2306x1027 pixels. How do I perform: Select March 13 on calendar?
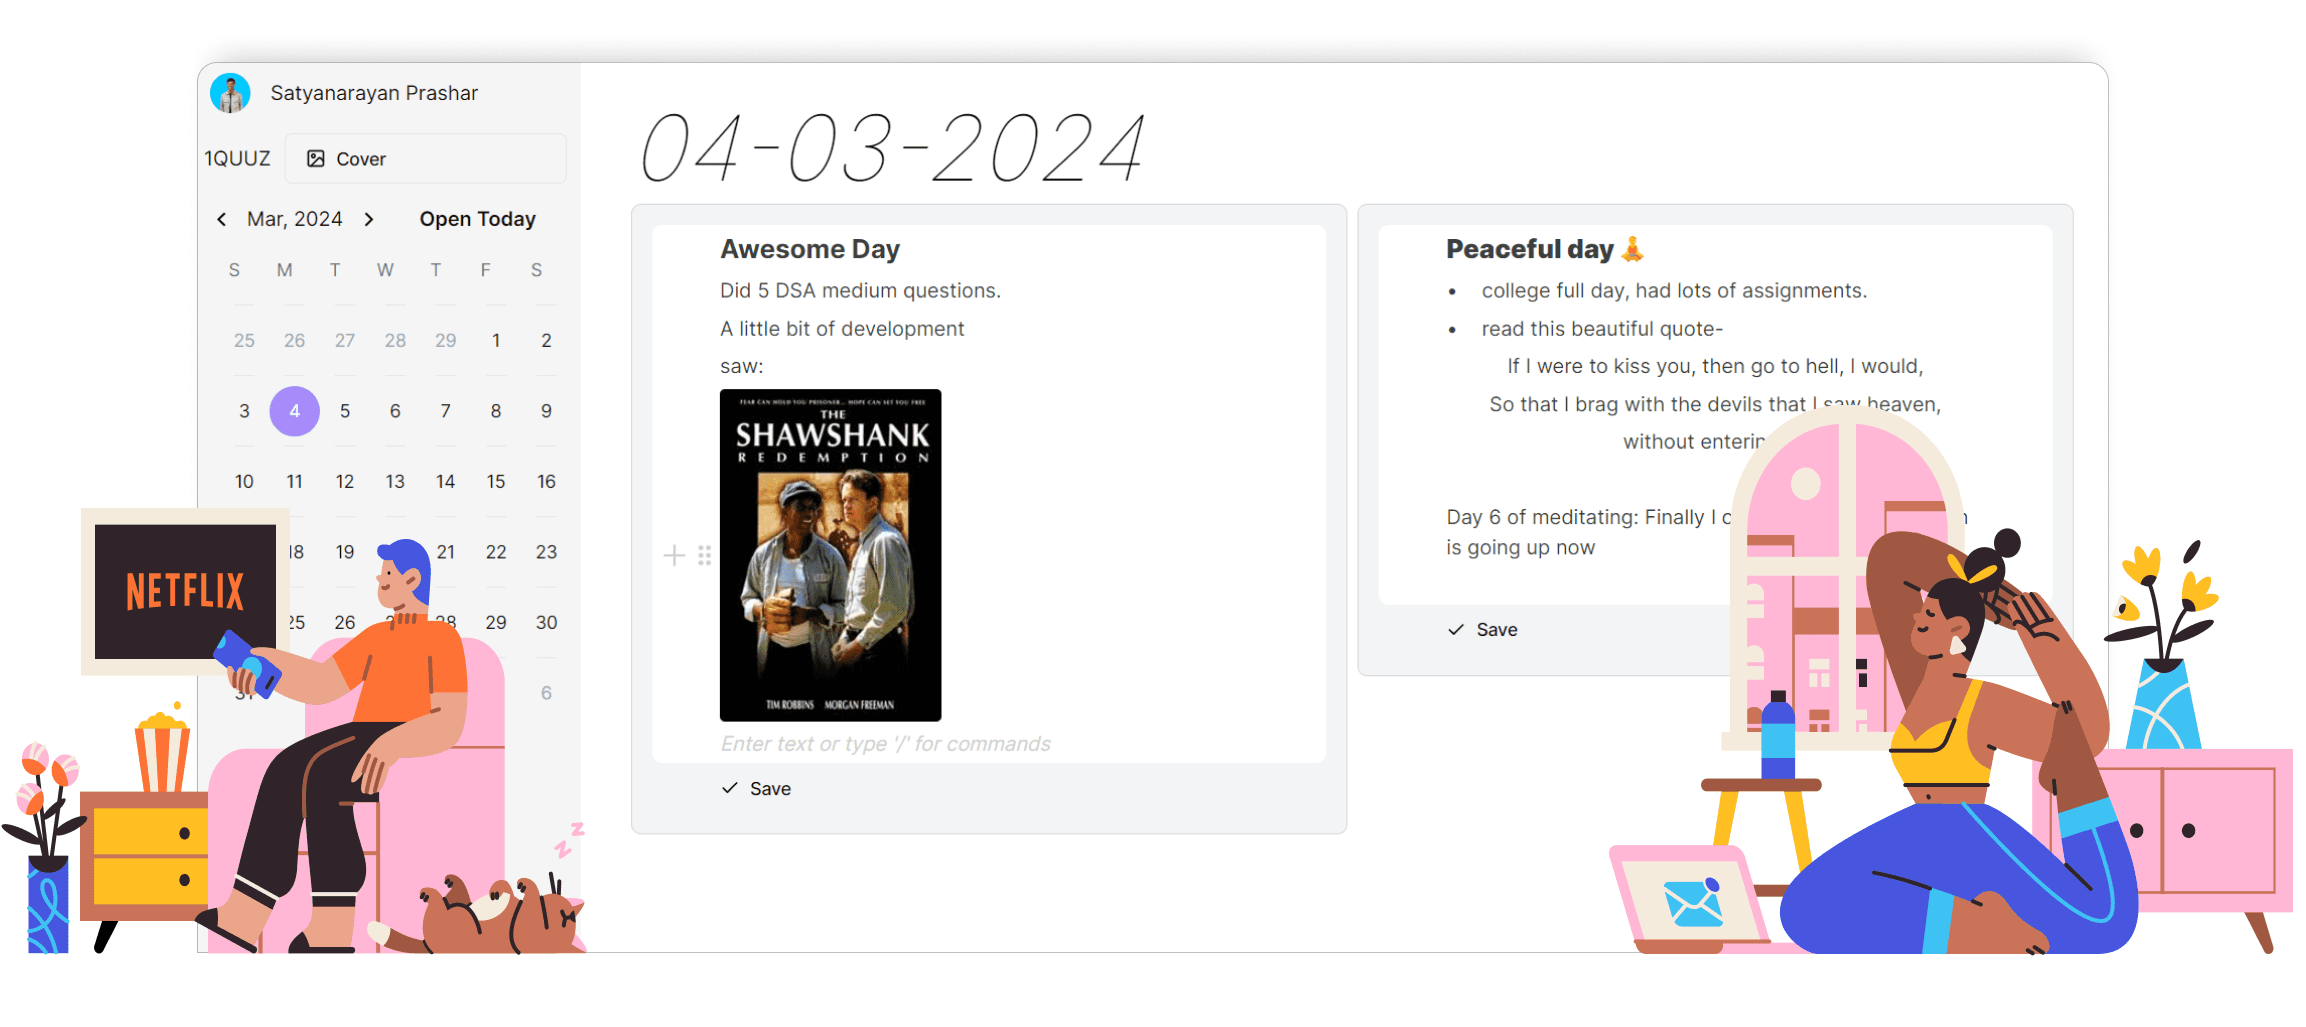395,482
